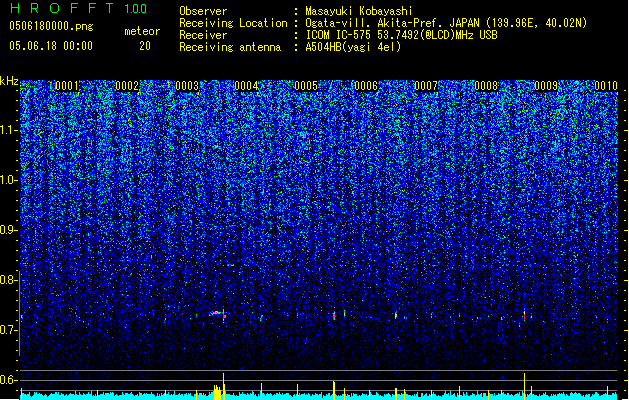Click the 1.1 frequency axis label

pyautogui.click(x=8, y=130)
